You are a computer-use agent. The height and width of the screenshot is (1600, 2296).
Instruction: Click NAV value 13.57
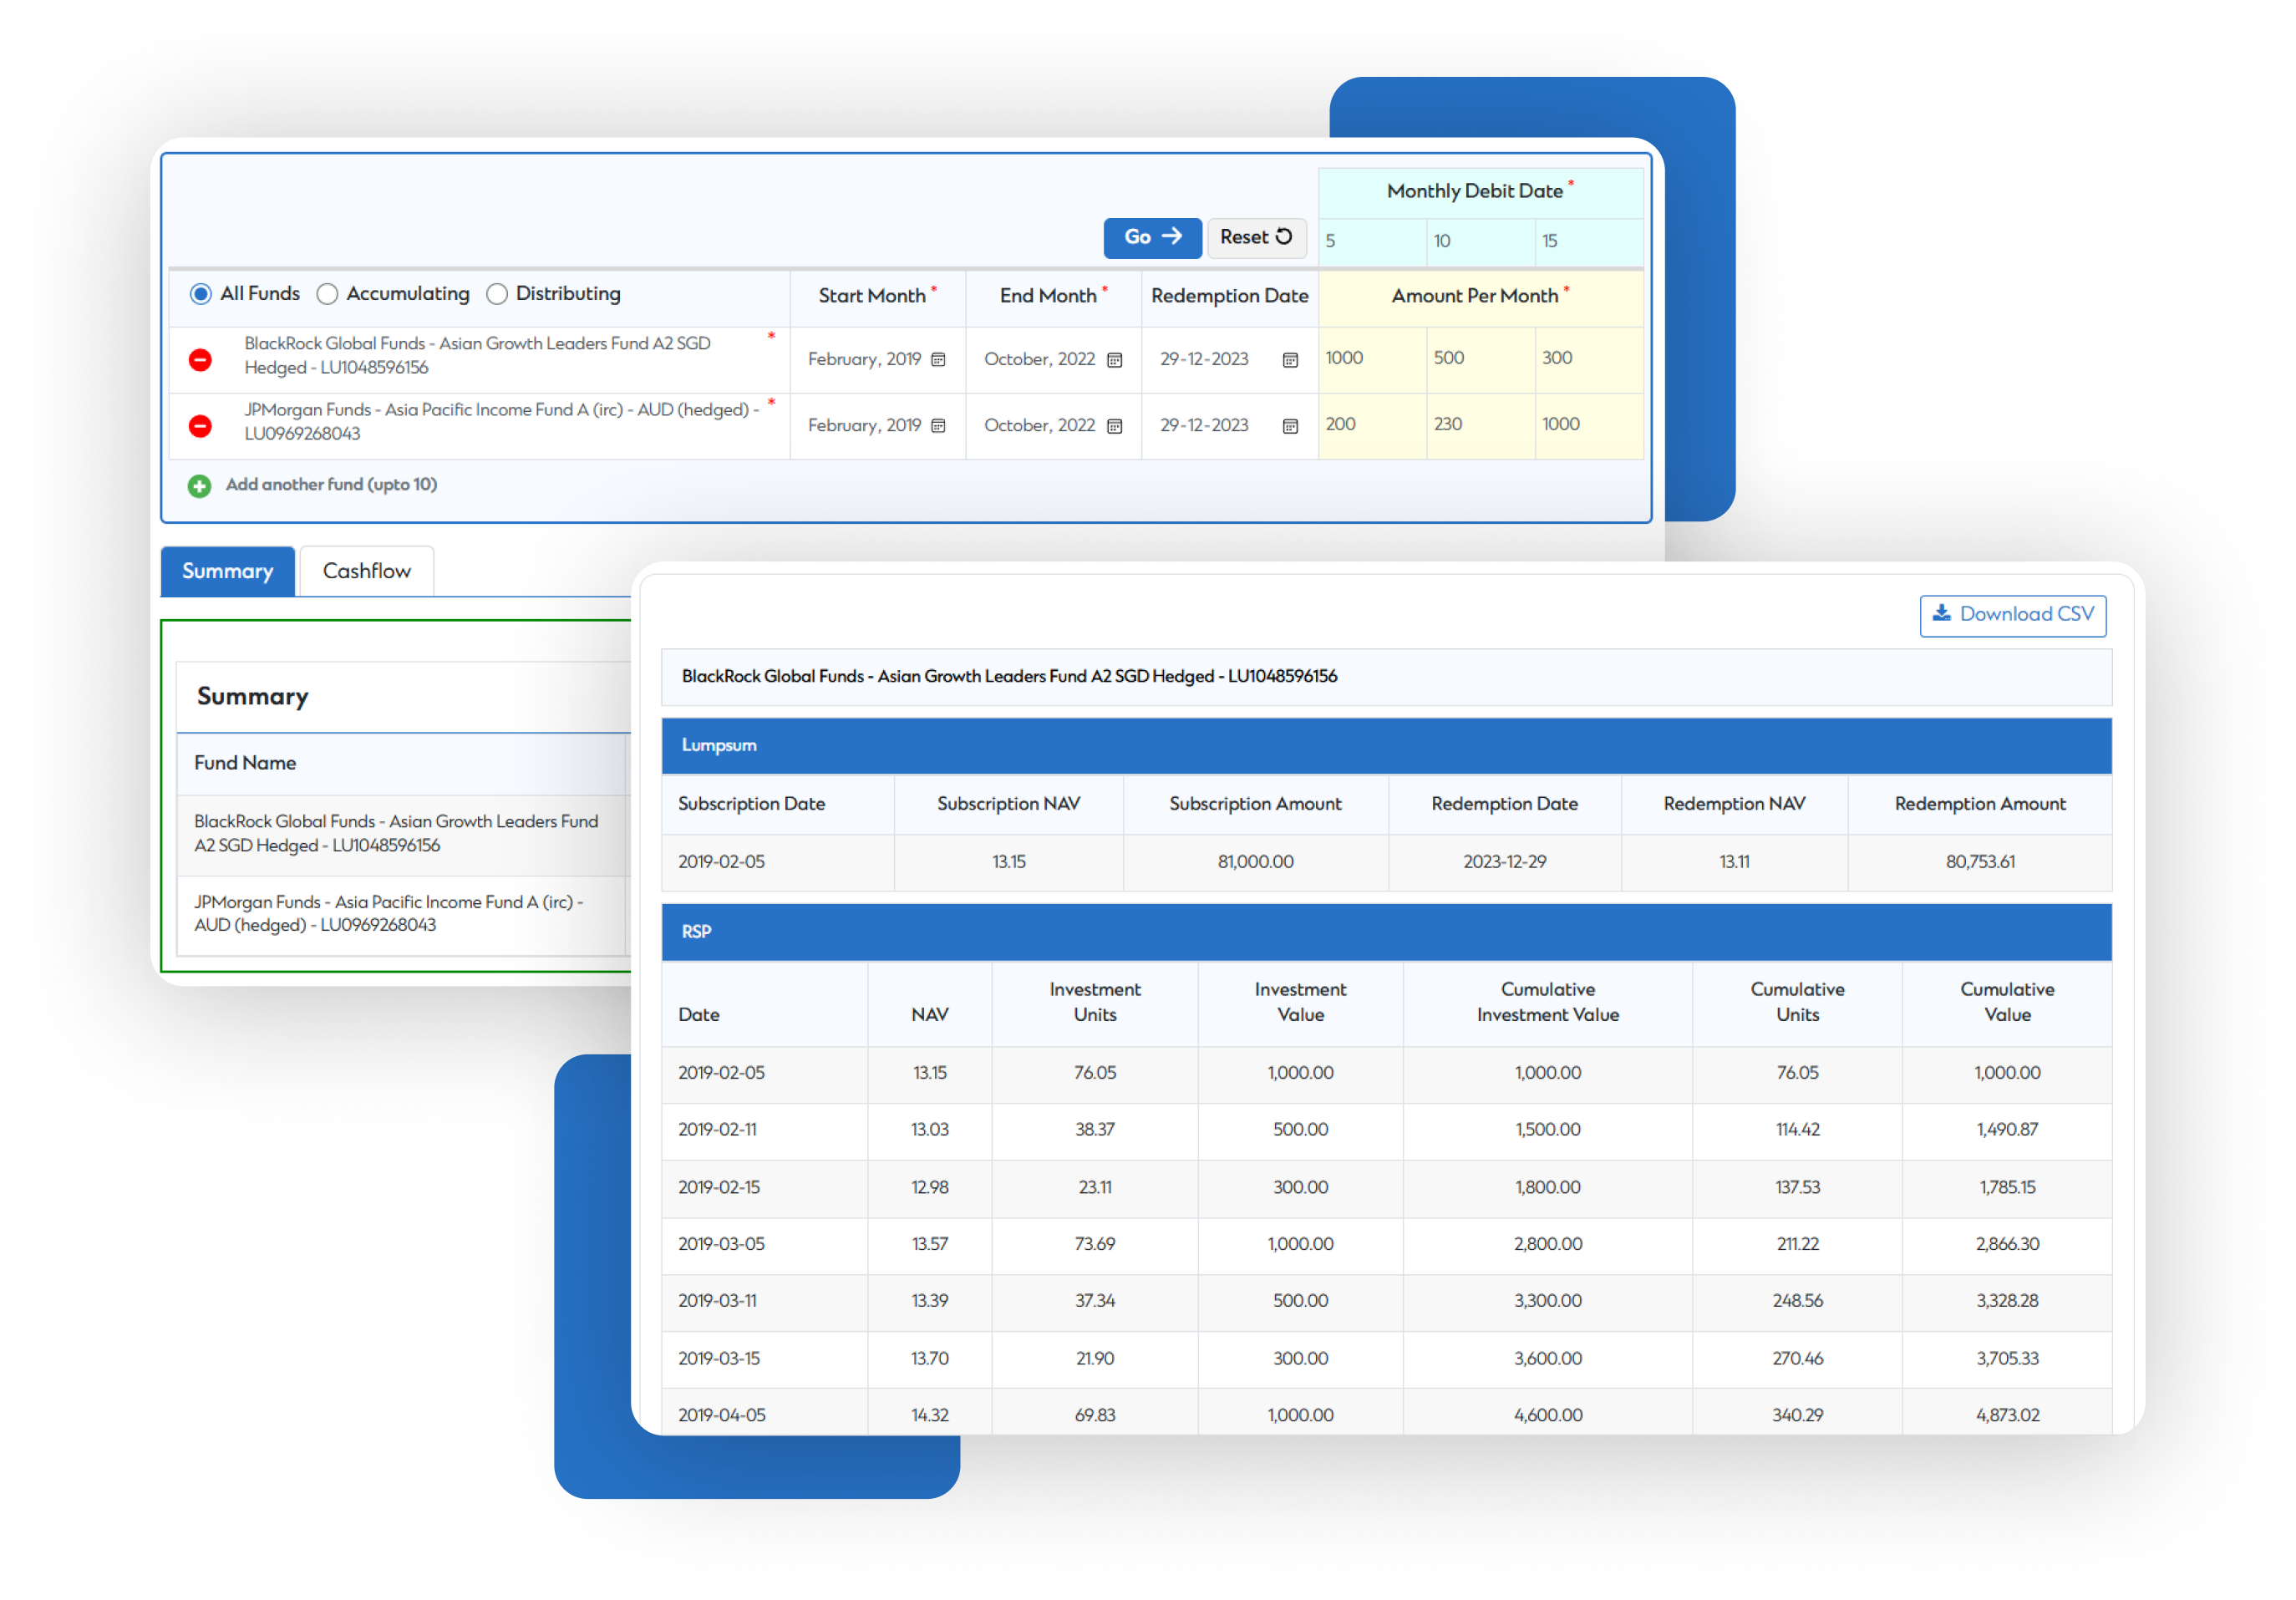(x=929, y=1245)
